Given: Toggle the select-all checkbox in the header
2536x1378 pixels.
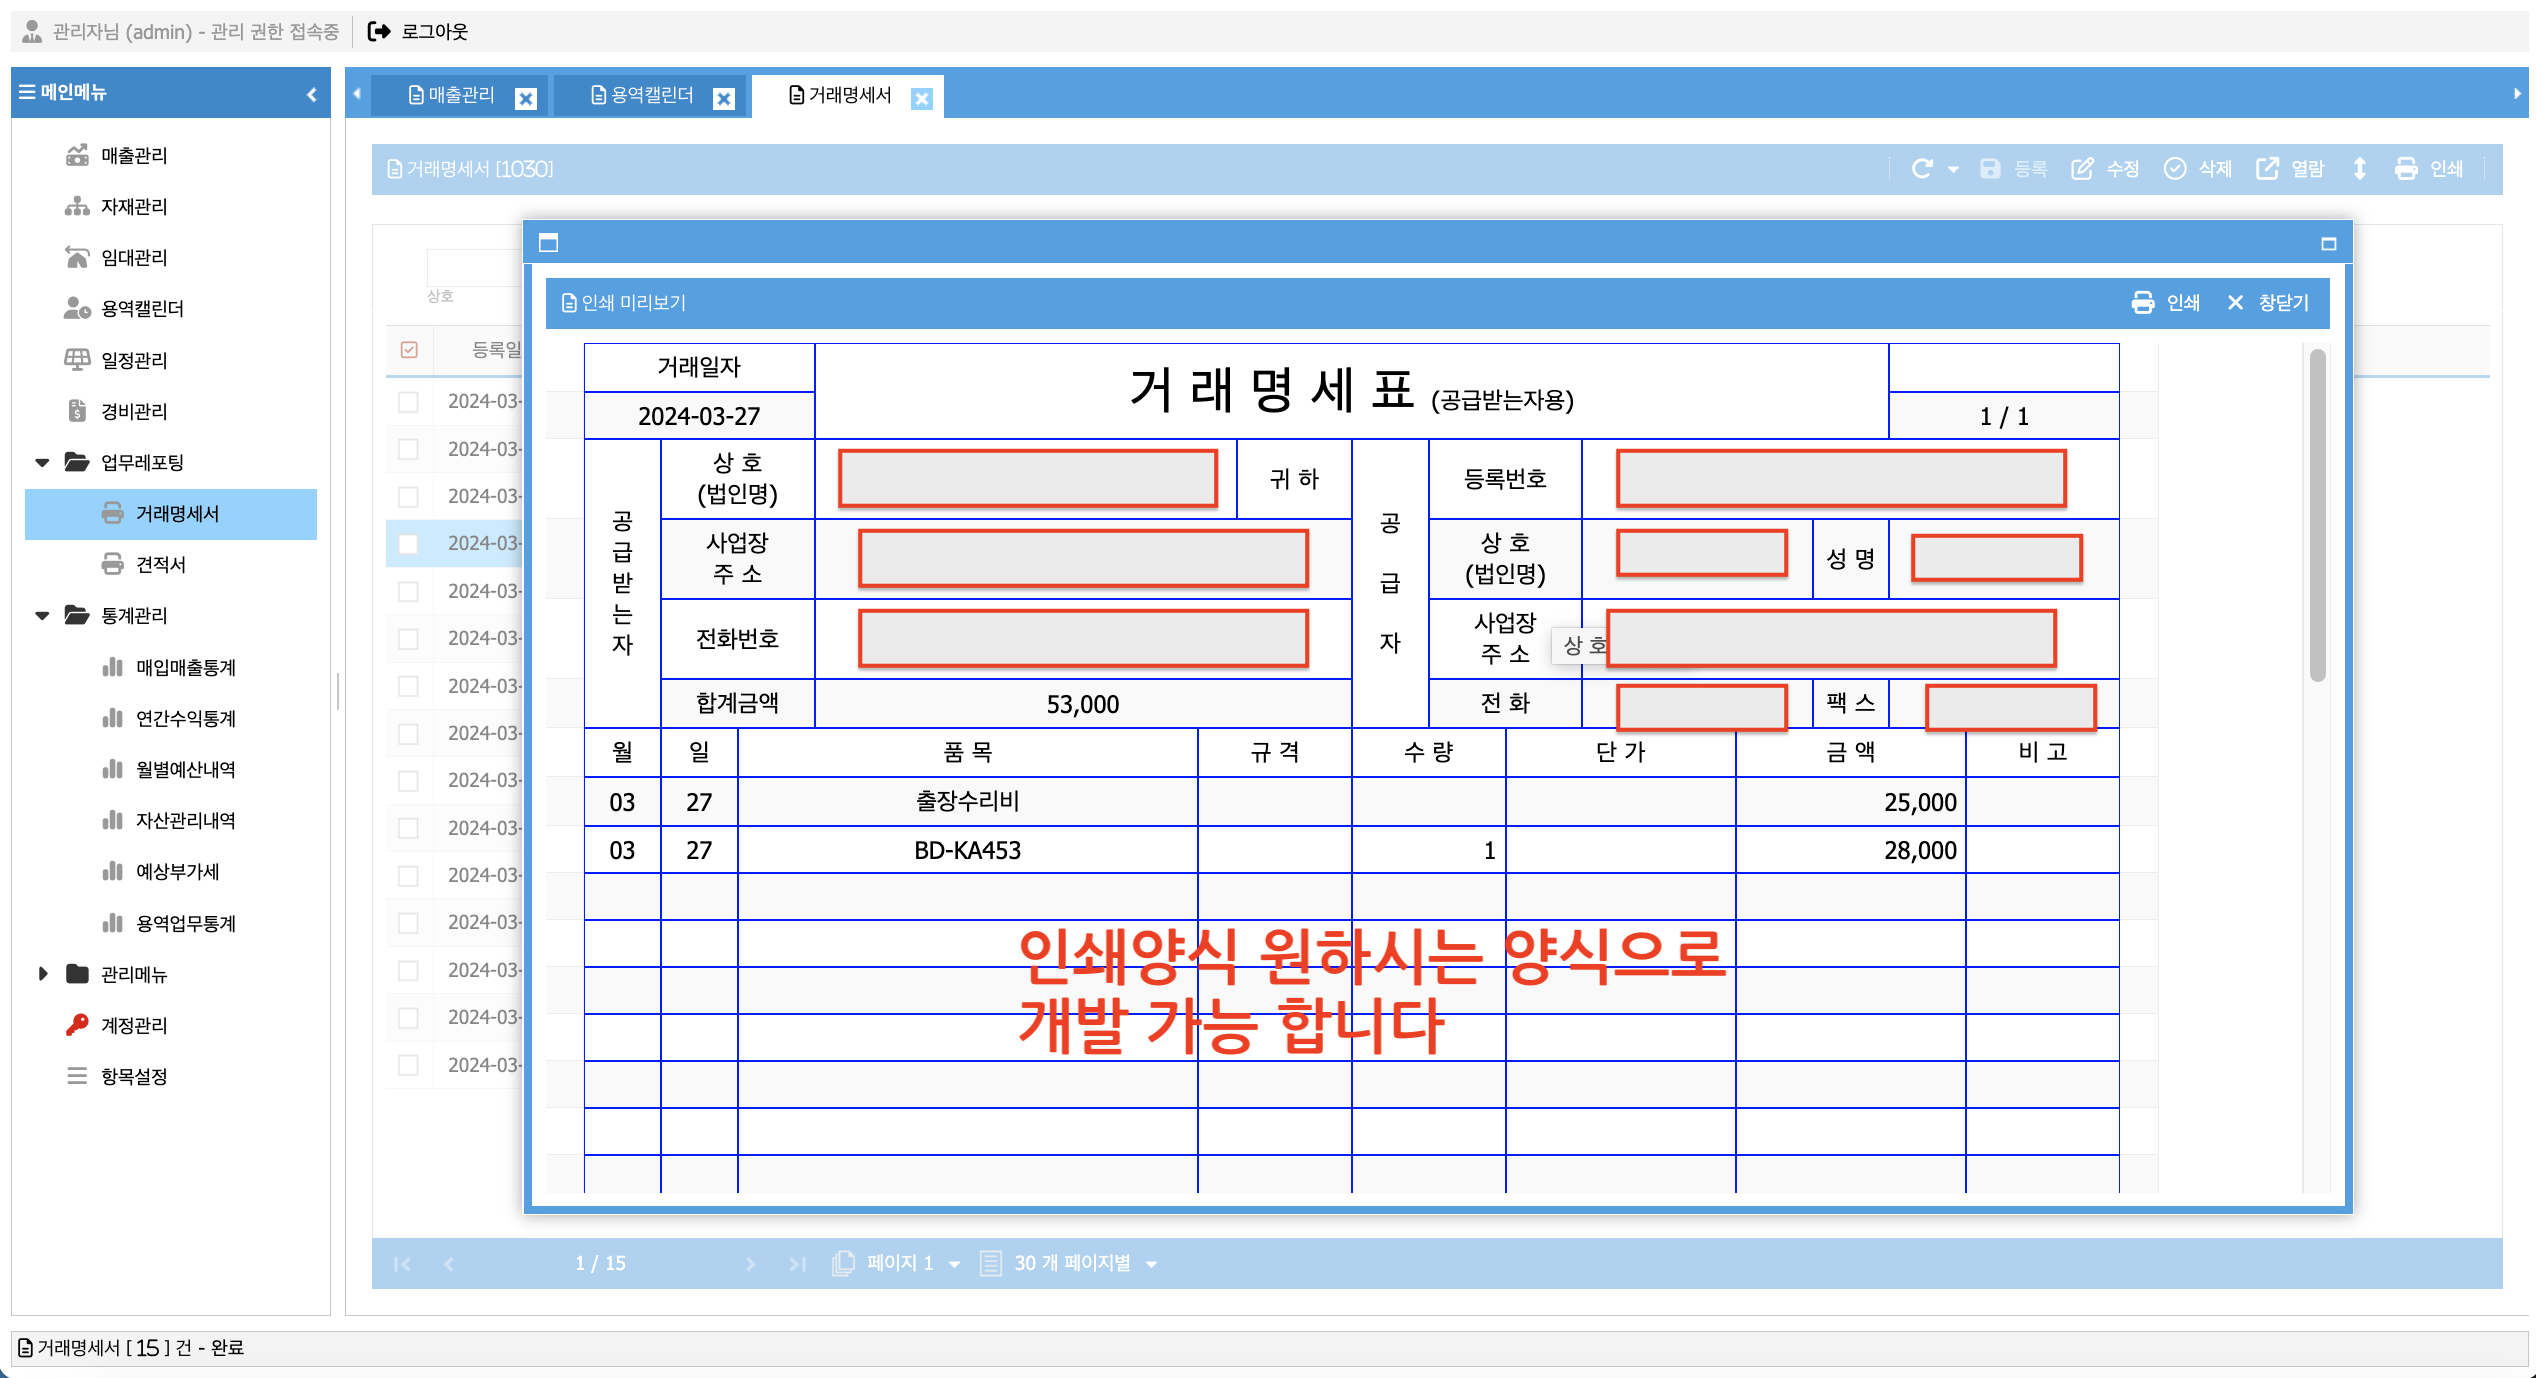Looking at the screenshot, I should [x=409, y=349].
